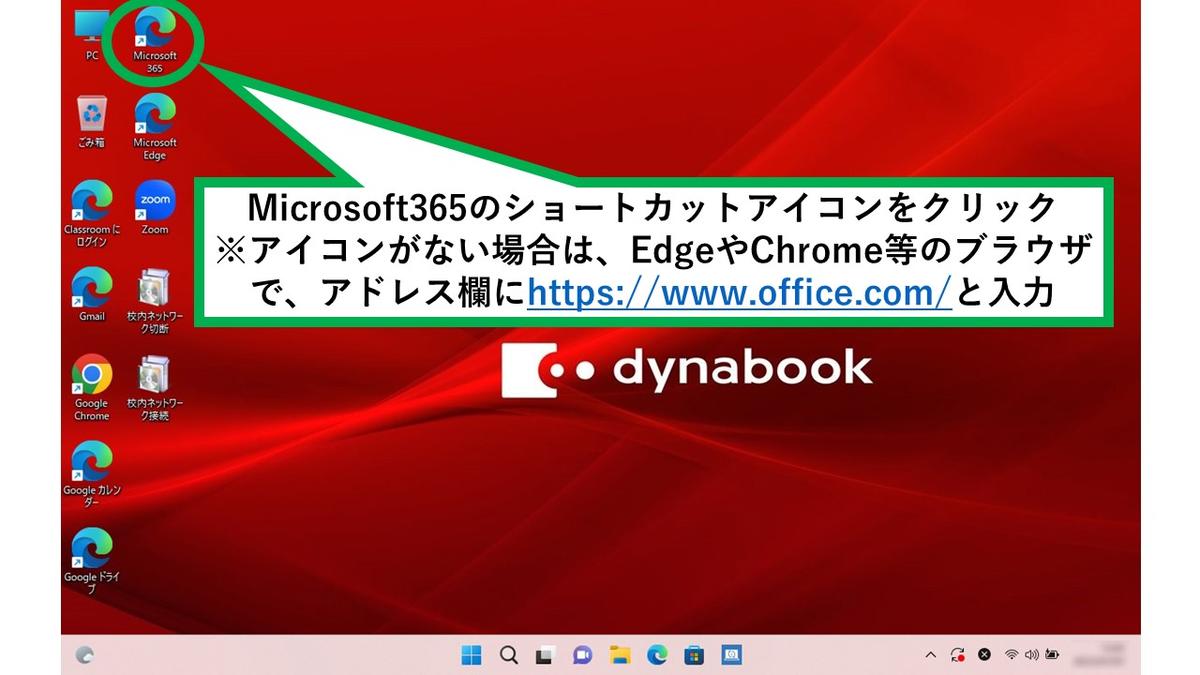
Task: Open the Windows Start menu
Action: pyautogui.click(x=471, y=655)
